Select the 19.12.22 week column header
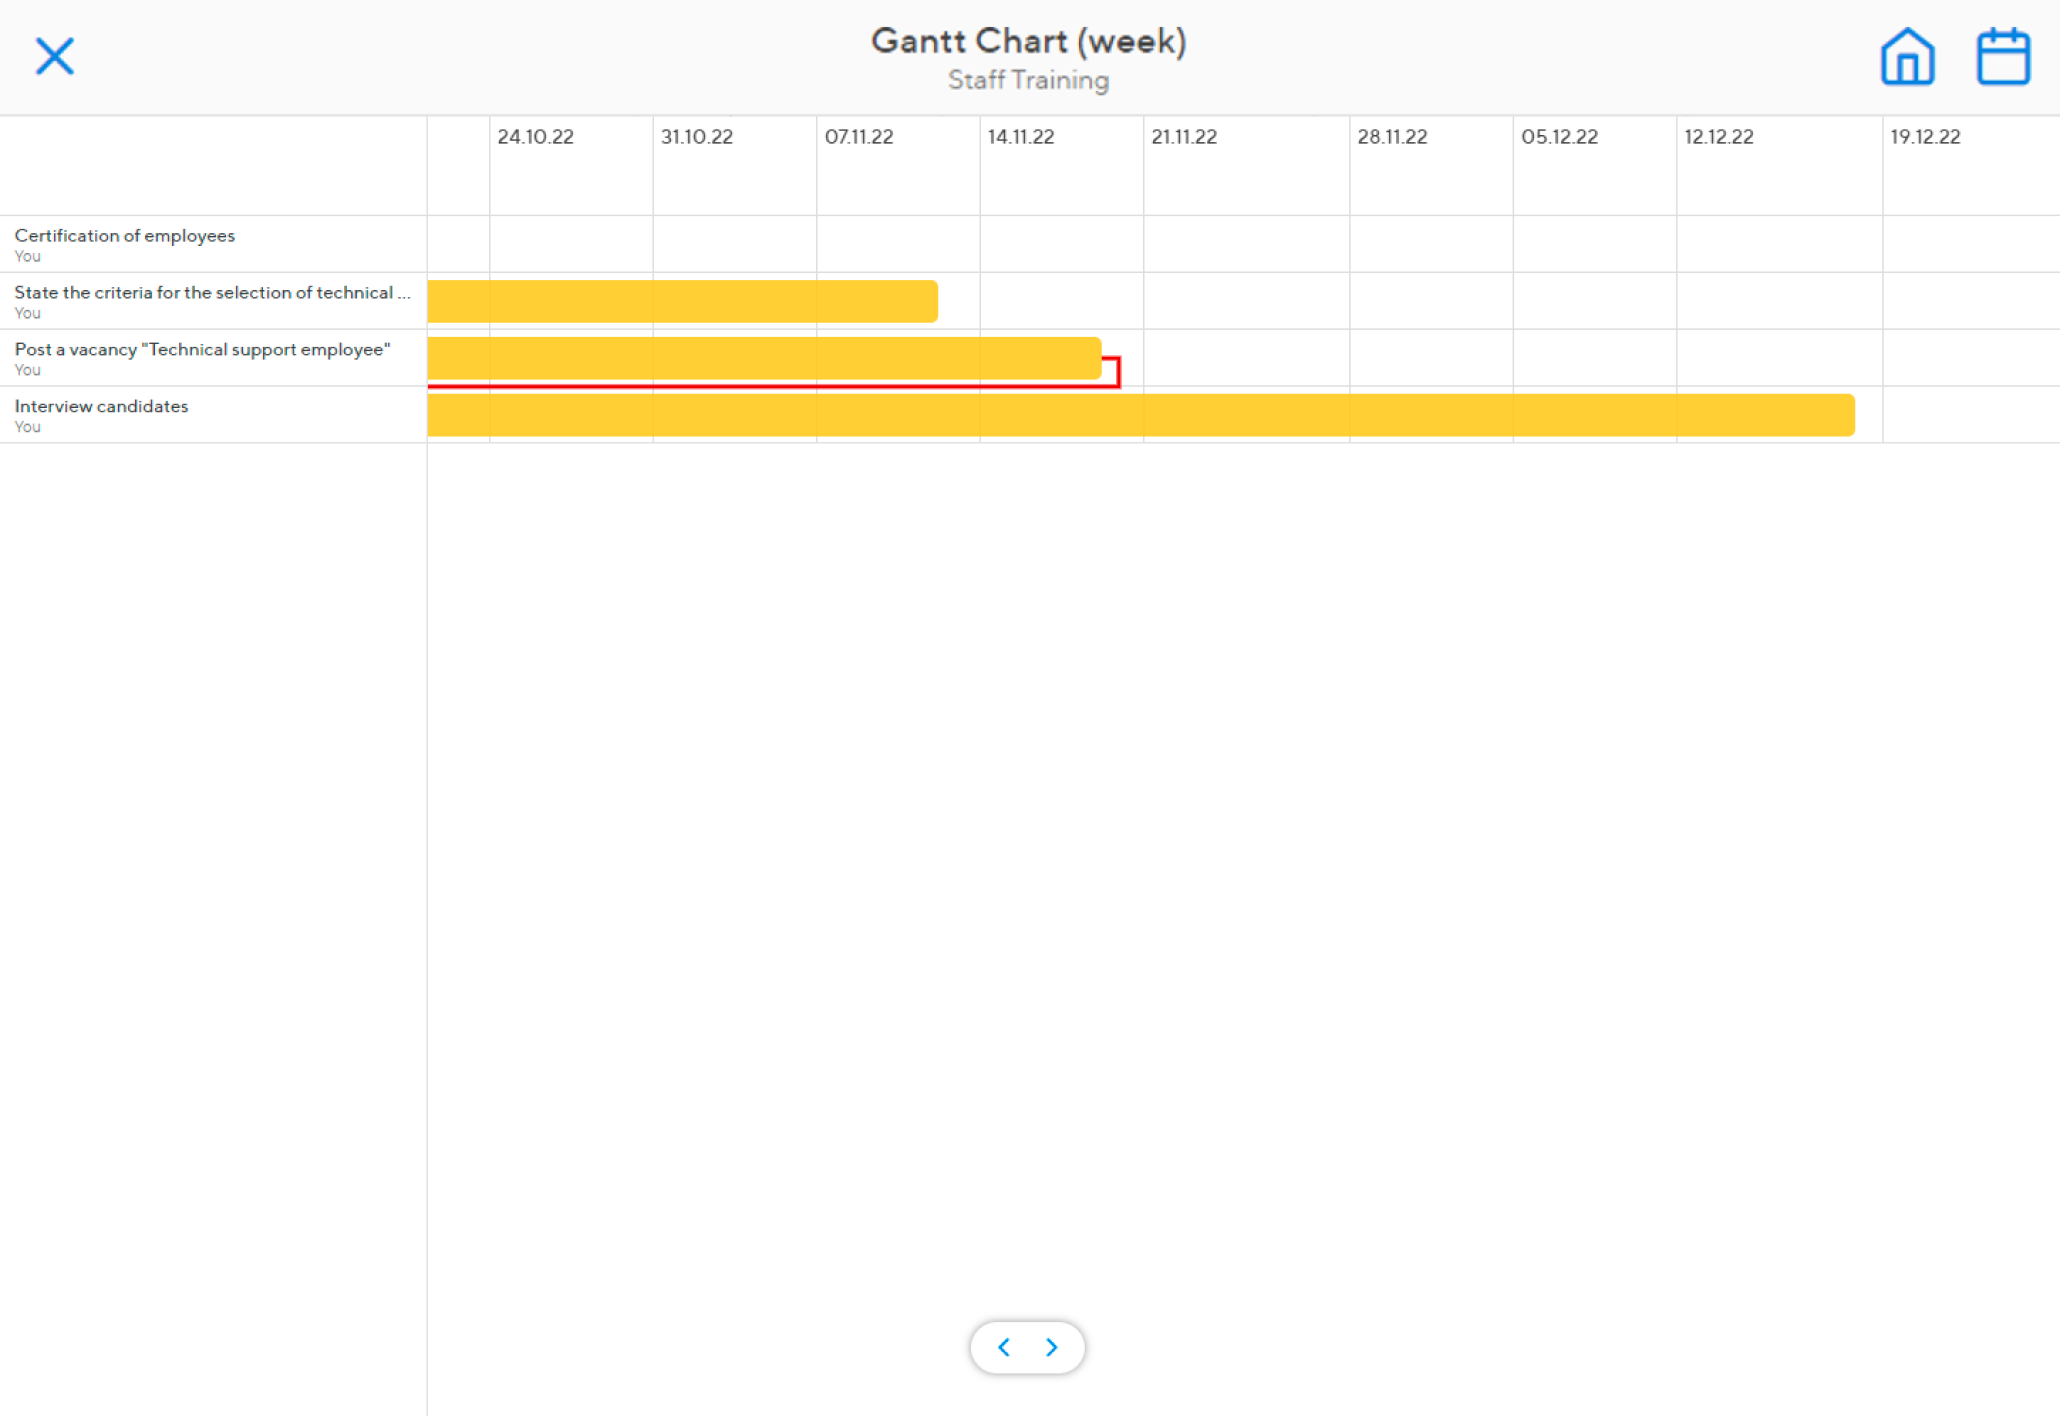Viewport: 2060px width, 1416px height. click(1925, 137)
